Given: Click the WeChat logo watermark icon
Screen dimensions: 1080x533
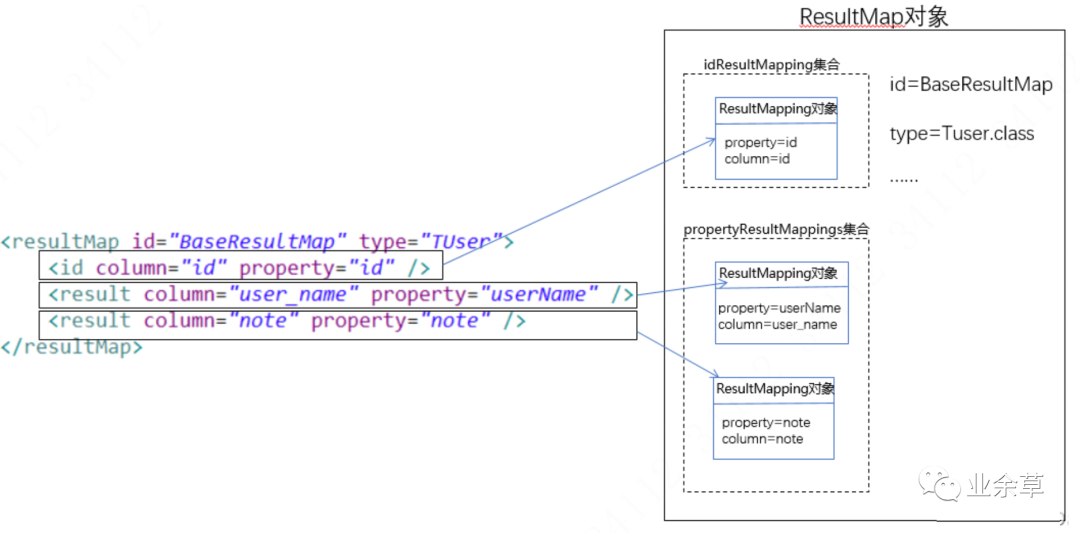Looking at the screenshot, I should point(946,487).
